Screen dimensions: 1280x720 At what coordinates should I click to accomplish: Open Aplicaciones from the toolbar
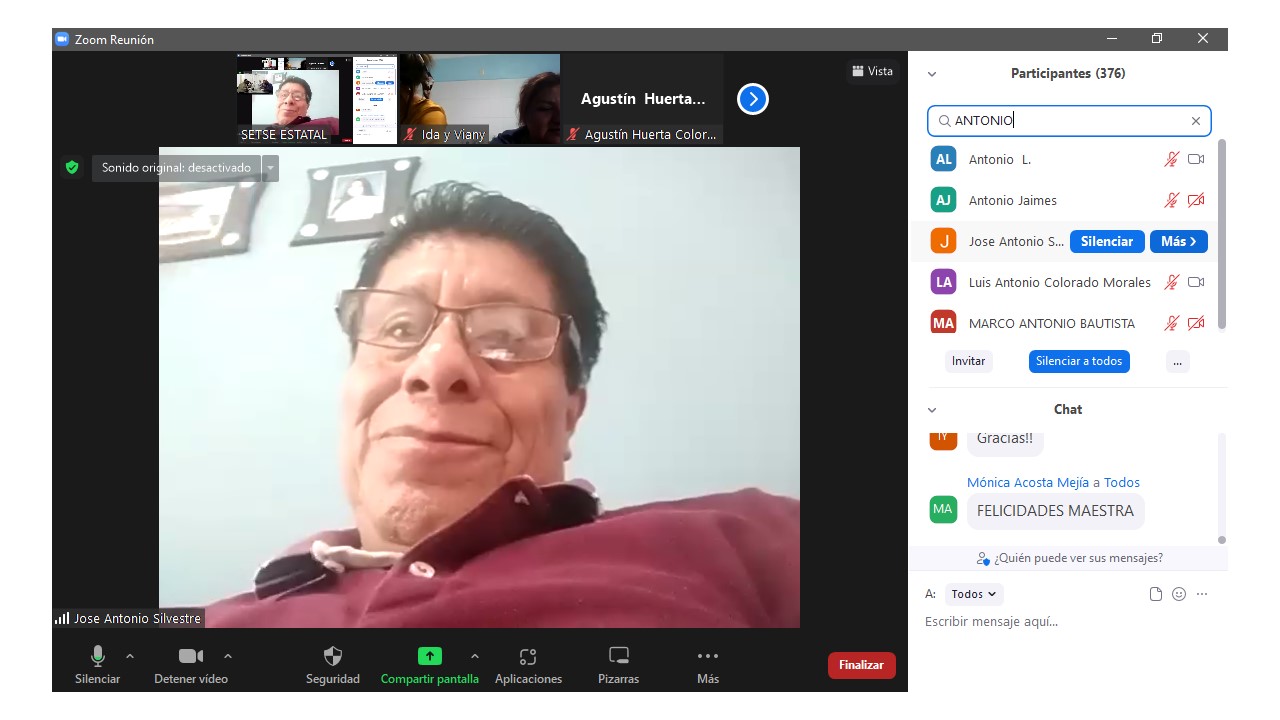point(528,657)
